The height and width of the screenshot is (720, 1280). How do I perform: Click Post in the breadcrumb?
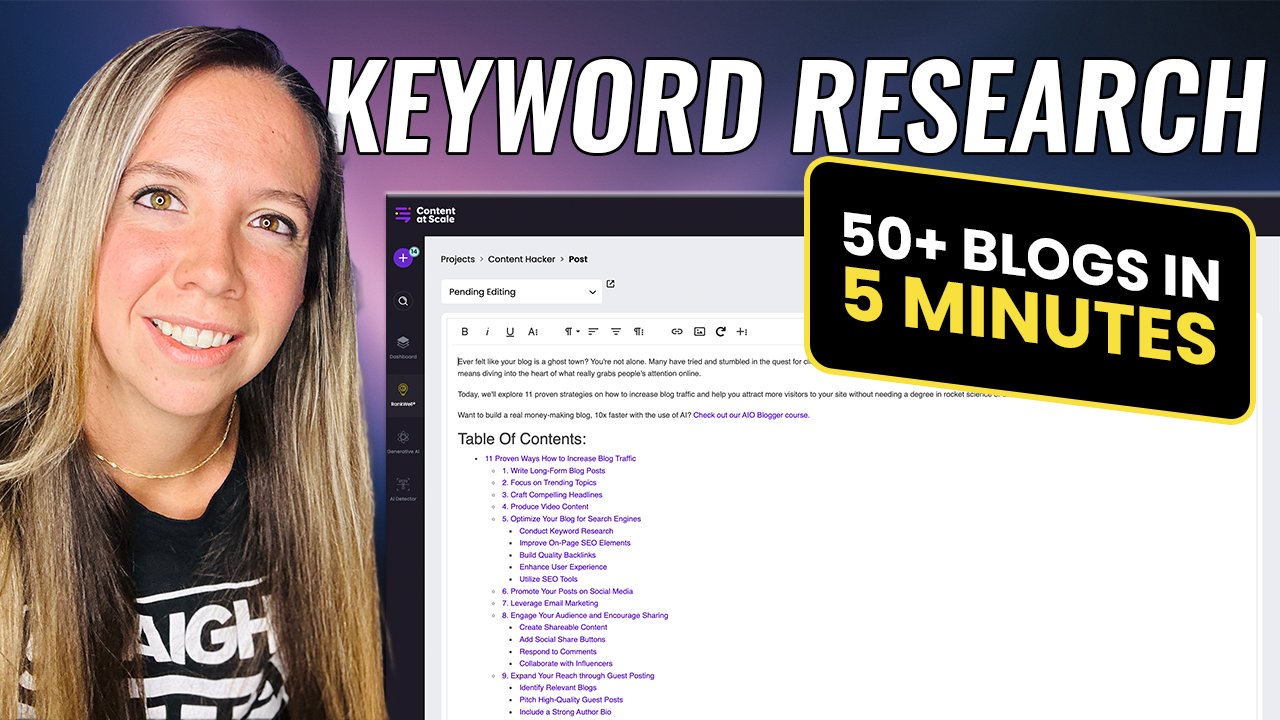pyautogui.click(x=578, y=259)
